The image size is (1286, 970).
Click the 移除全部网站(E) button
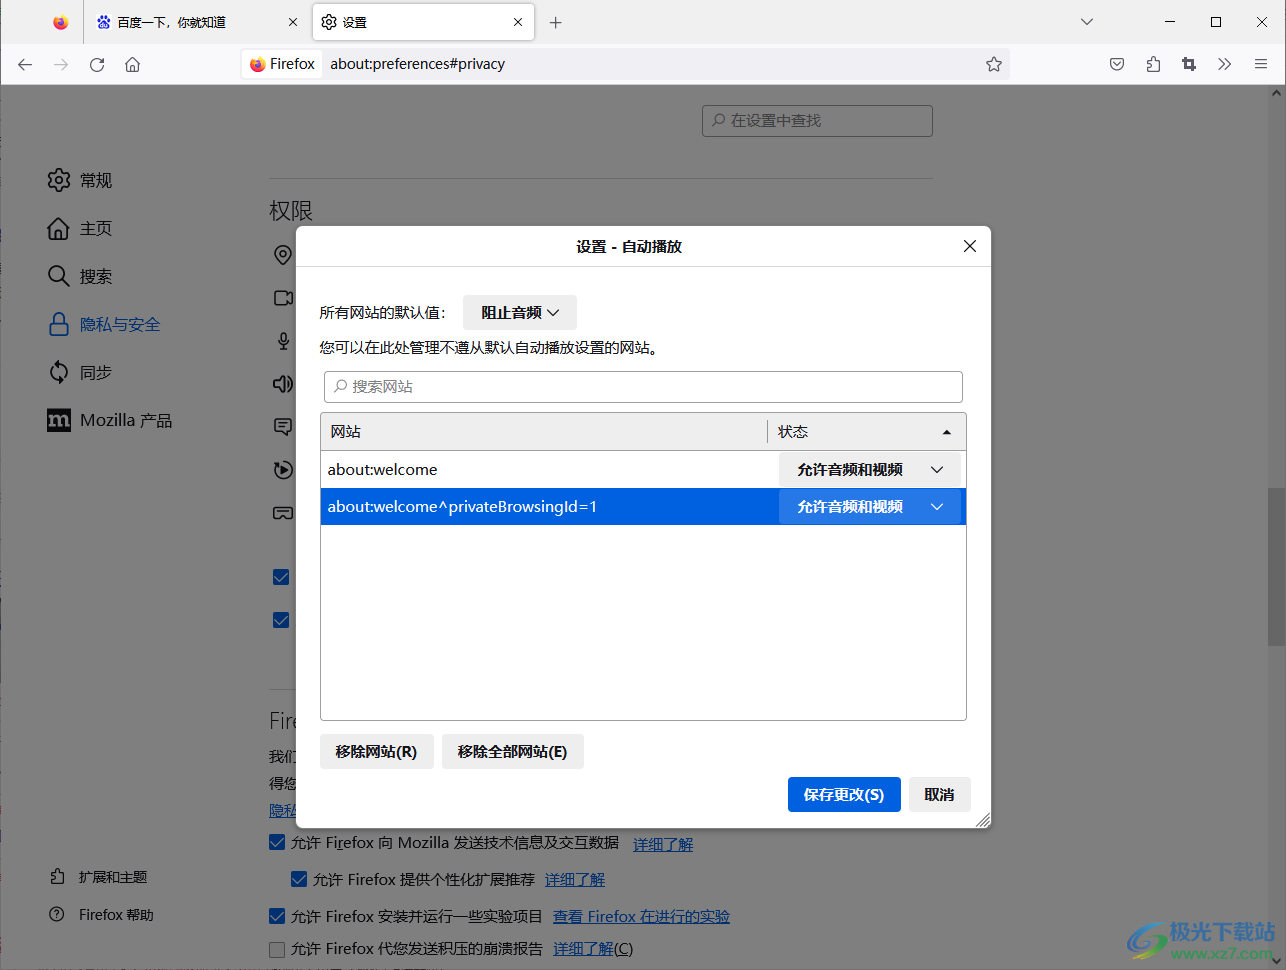pyautogui.click(x=513, y=752)
